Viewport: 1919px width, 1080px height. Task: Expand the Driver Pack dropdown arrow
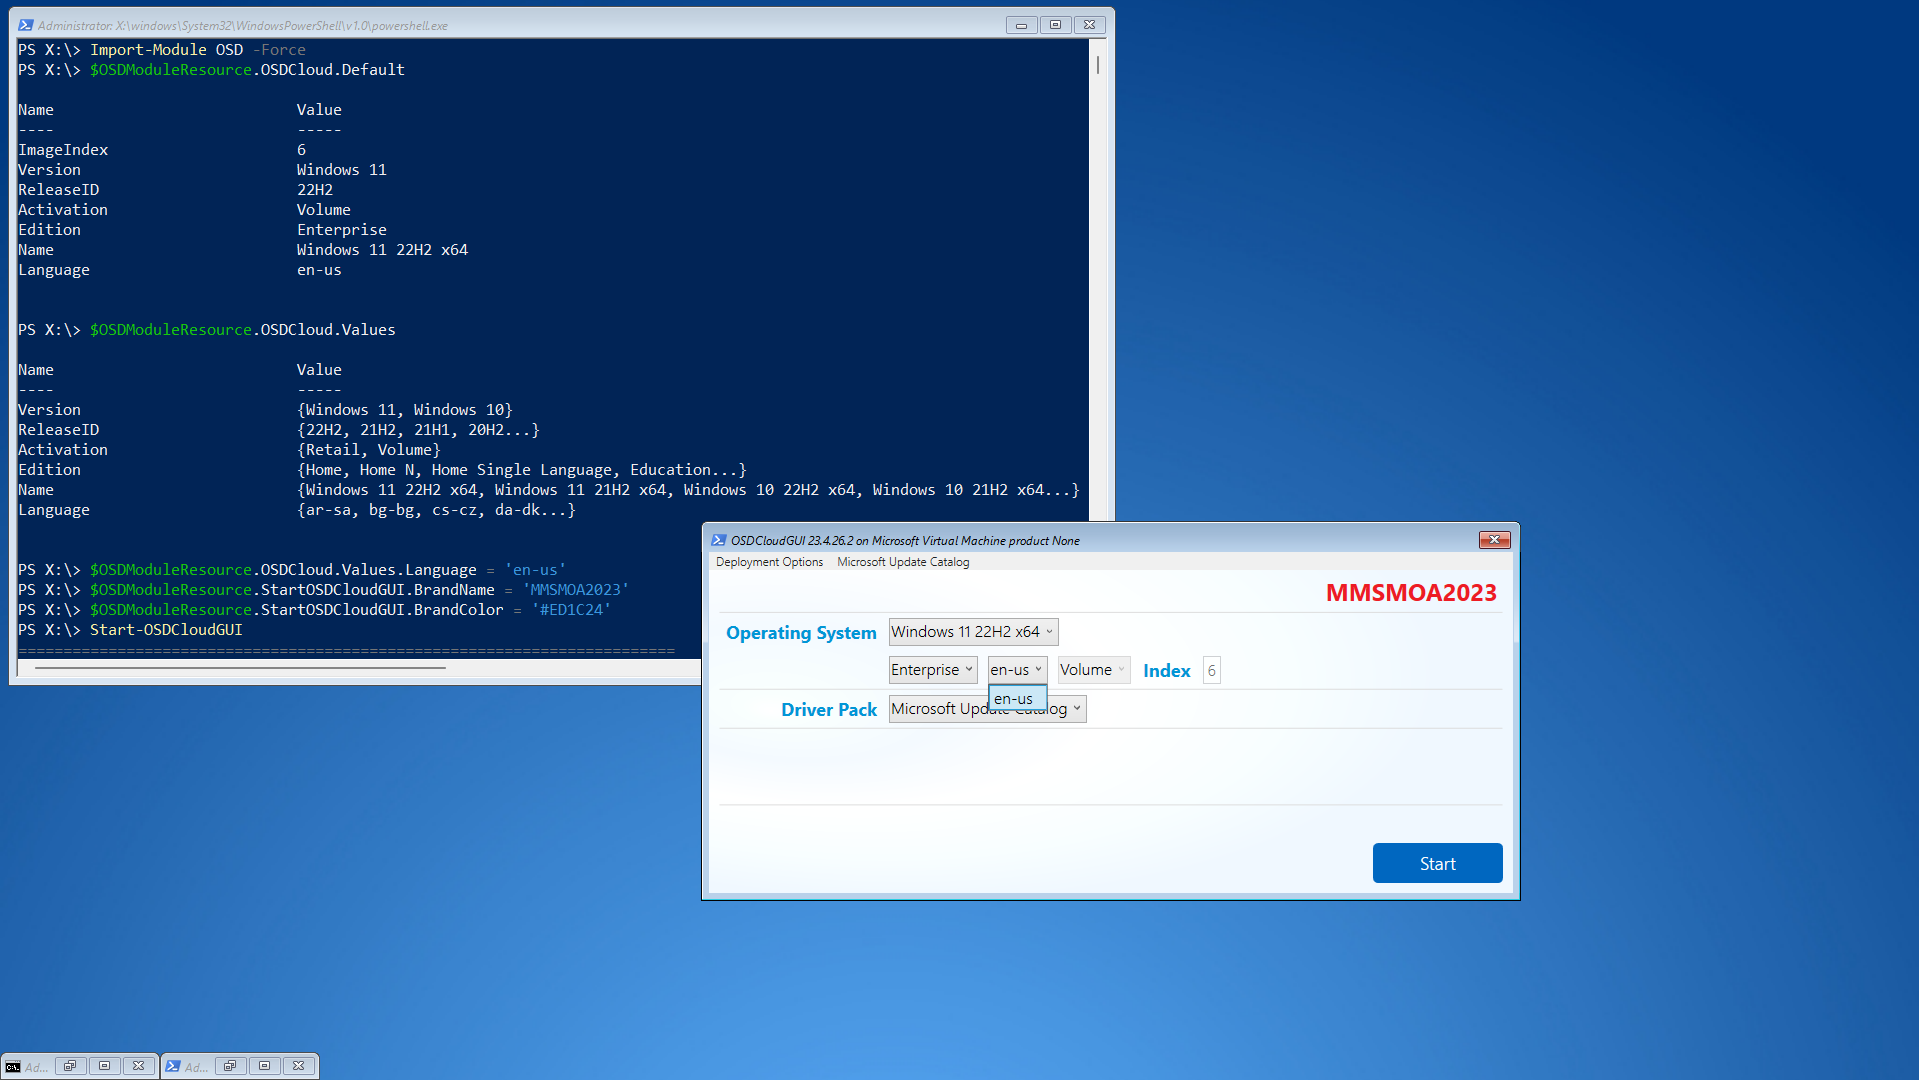coord(1077,709)
